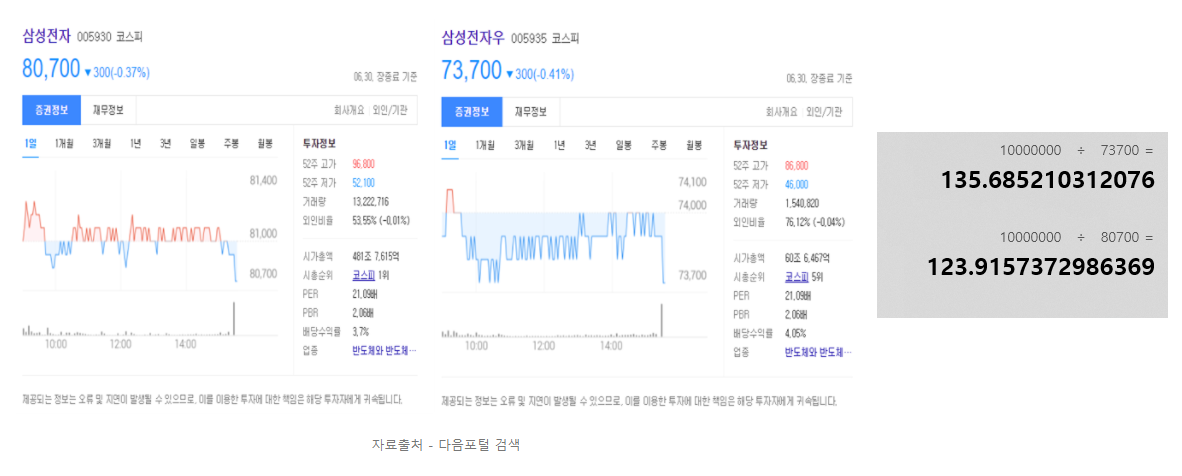Switch 005930 chart to 일봉

[197, 143]
